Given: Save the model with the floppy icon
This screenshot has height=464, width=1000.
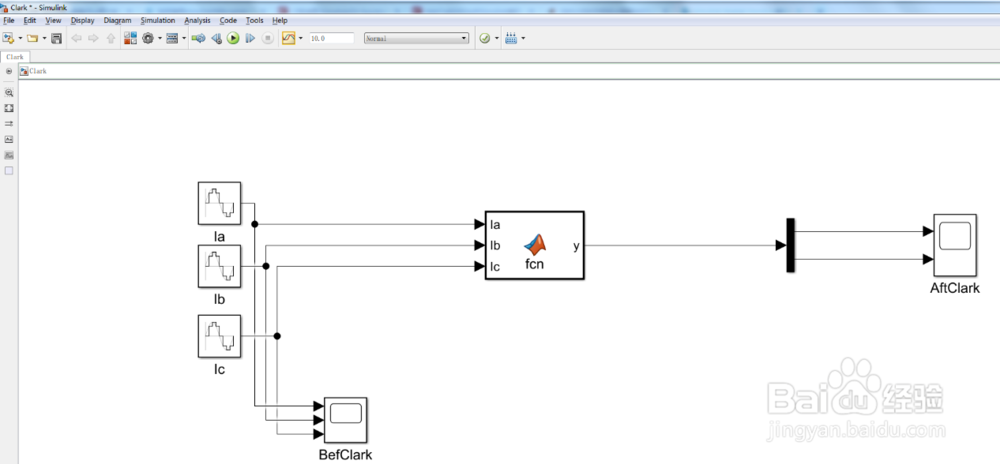Looking at the screenshot, I should click(x=56, y=38).
